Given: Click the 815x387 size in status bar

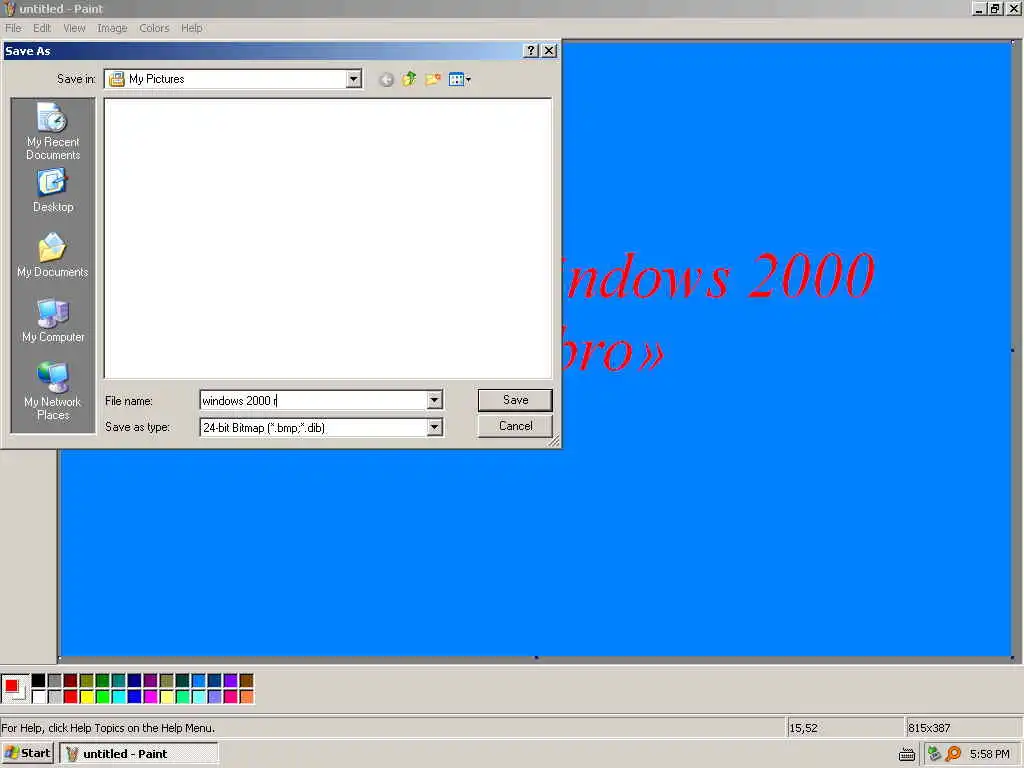Looking at the screenshot, I should 929,728.
